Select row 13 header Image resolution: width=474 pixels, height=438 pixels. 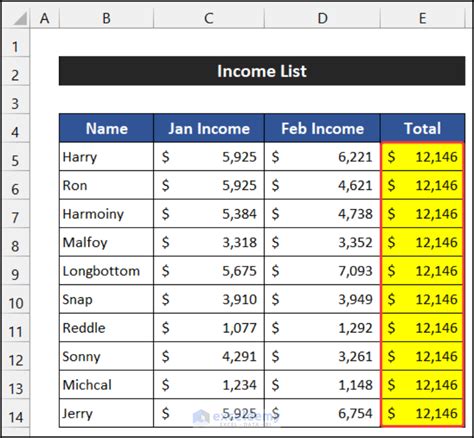pyautogui.click(x=15, y=385)
